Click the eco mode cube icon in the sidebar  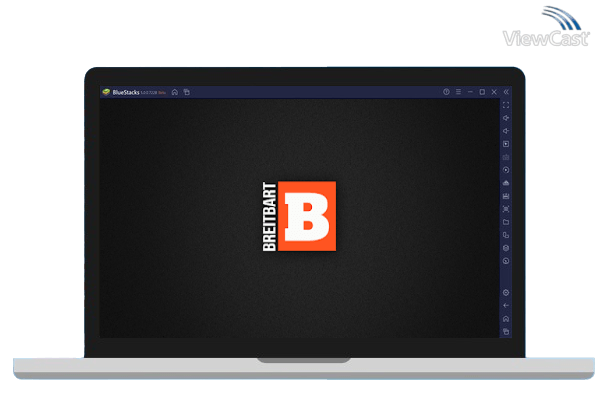click(x=506, y=248)
